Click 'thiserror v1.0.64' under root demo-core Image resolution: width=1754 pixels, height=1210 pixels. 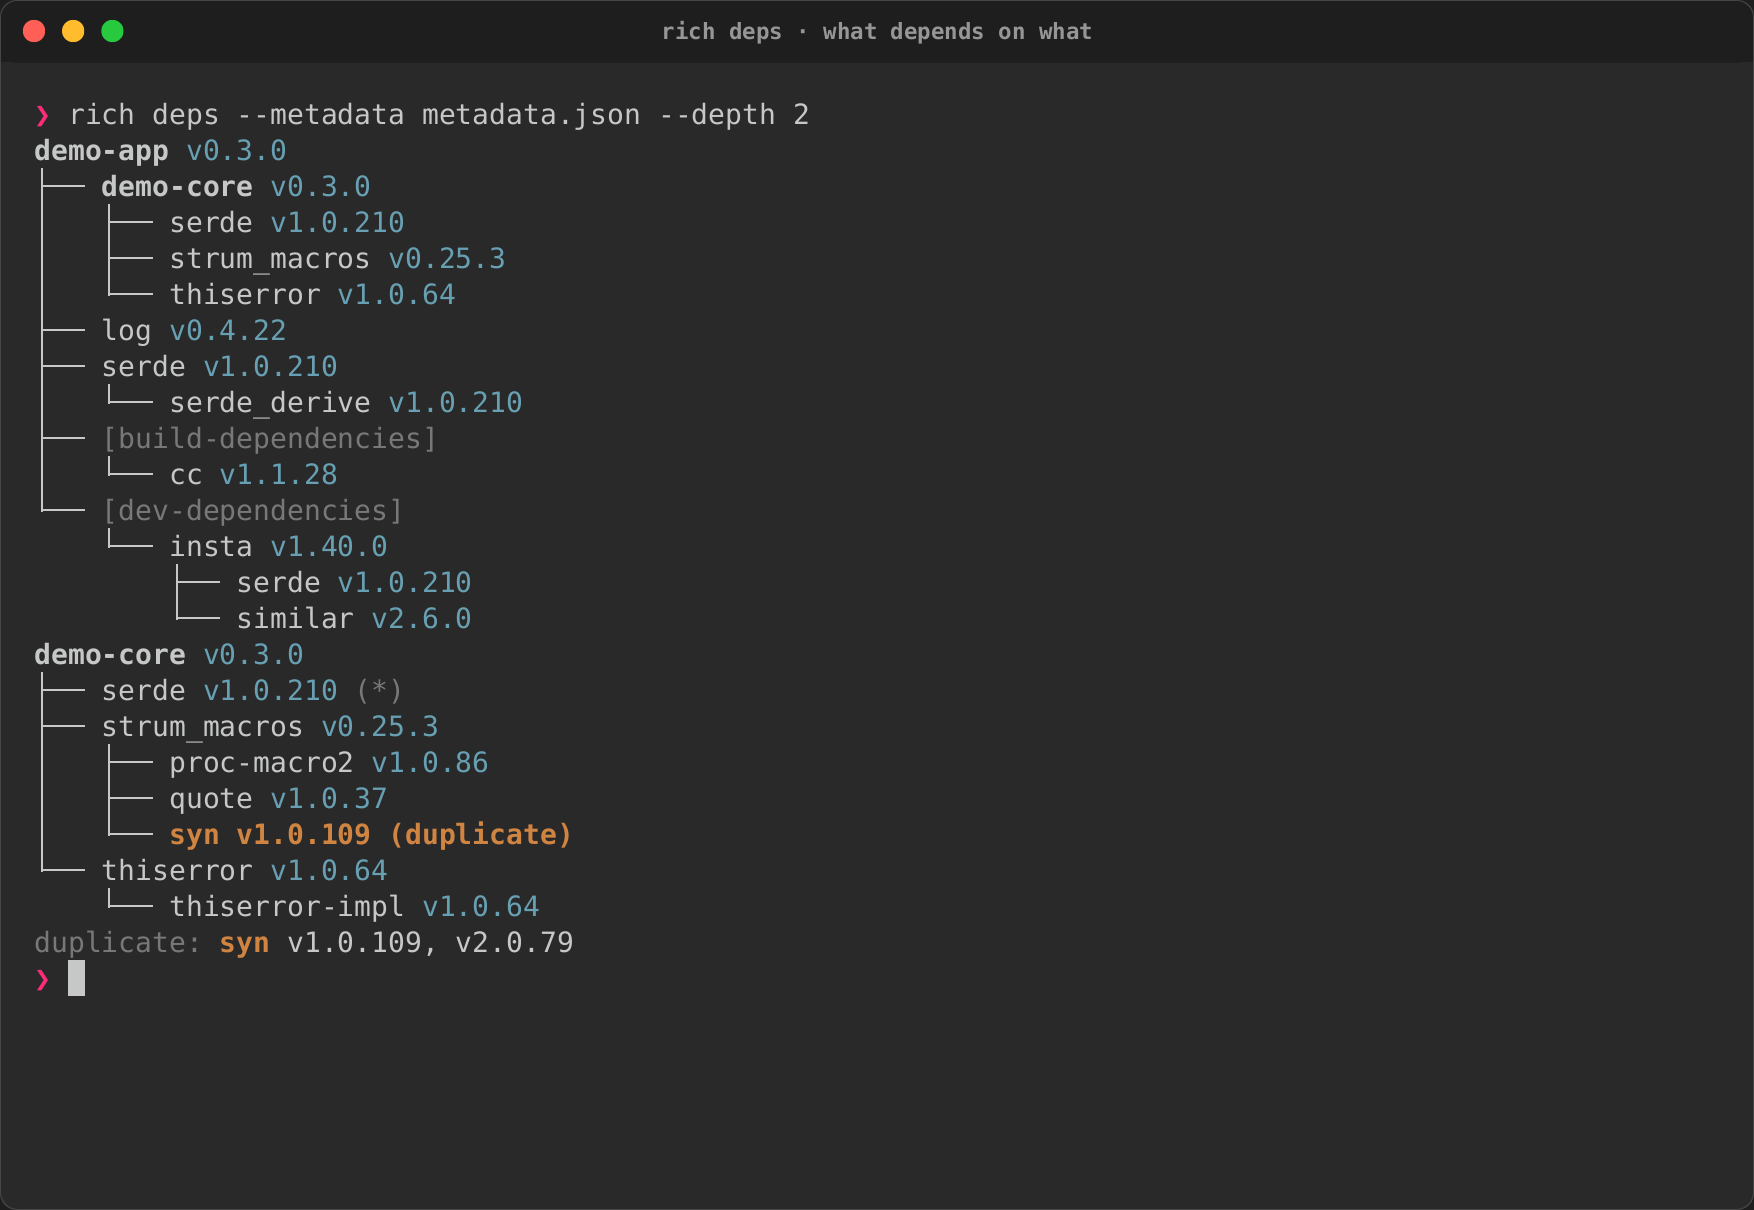pyautogui.click(x=244, y=871)
